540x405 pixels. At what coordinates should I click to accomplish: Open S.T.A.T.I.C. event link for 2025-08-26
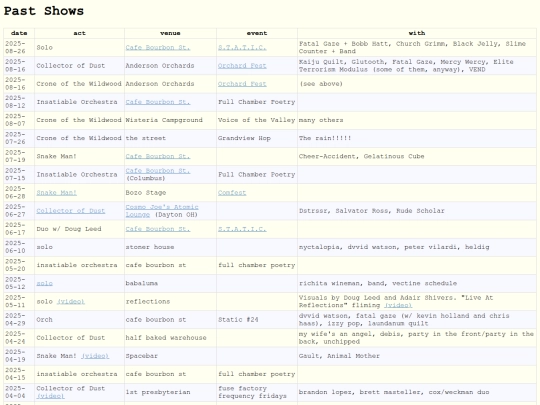tap(242, 48)
